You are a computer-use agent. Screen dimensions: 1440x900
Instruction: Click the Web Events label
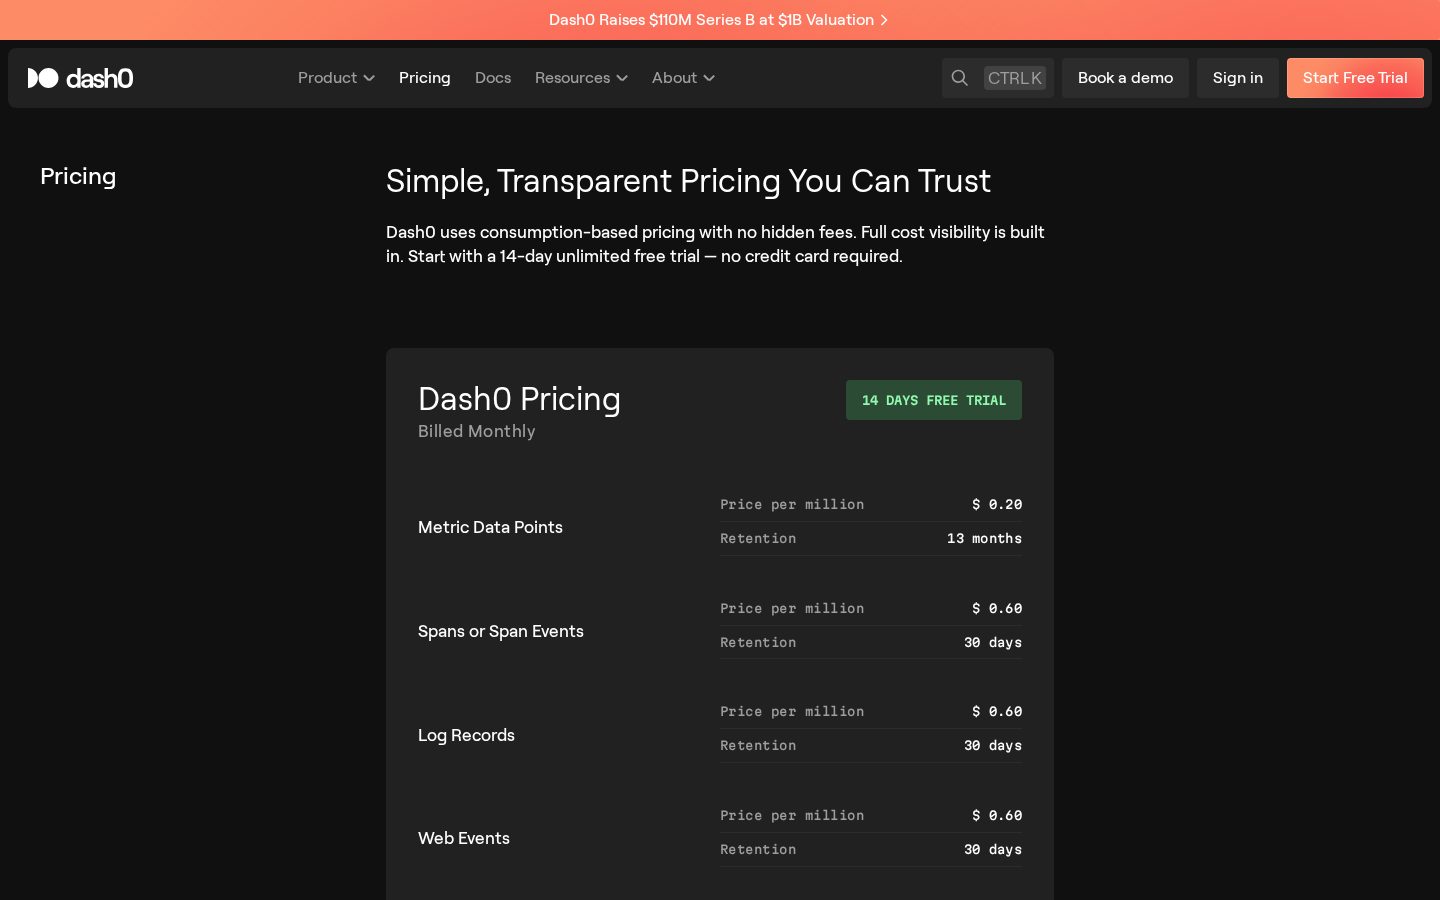click(x=464, y=838)
